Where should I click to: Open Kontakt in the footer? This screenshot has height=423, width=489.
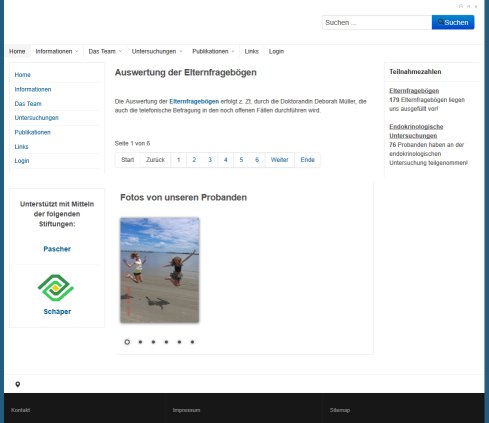click(20, 410)
